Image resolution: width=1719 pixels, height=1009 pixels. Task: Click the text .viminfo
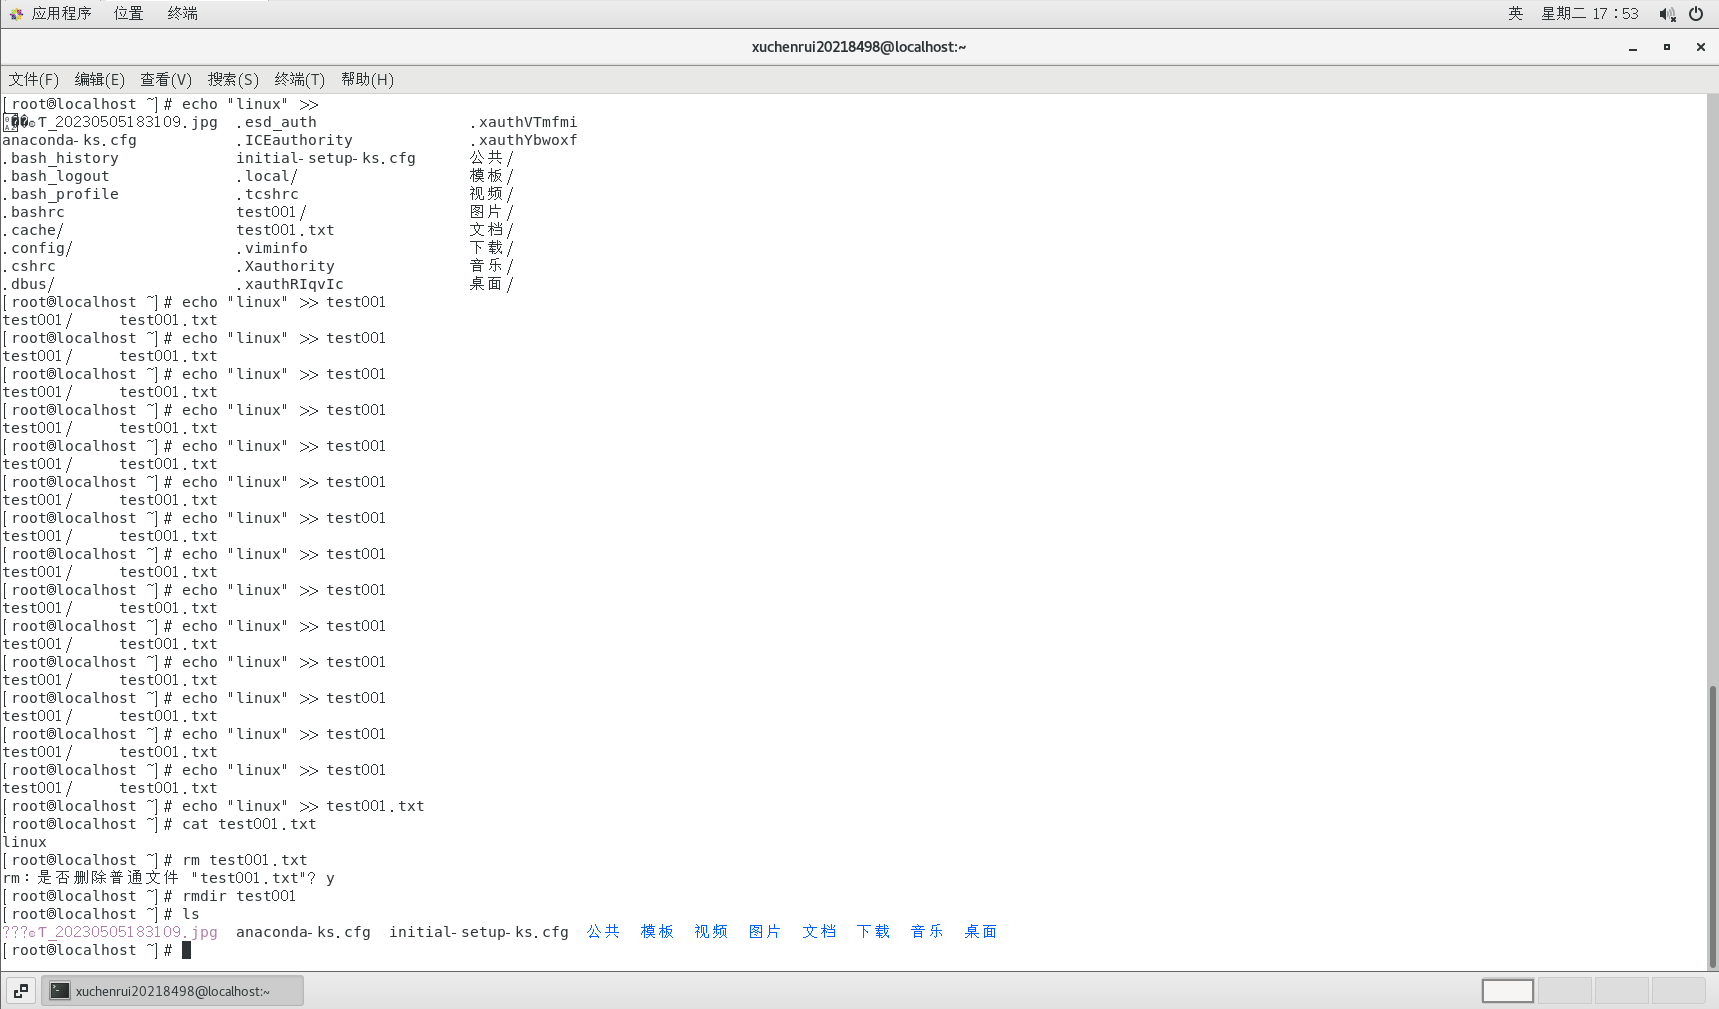[272, 248]
